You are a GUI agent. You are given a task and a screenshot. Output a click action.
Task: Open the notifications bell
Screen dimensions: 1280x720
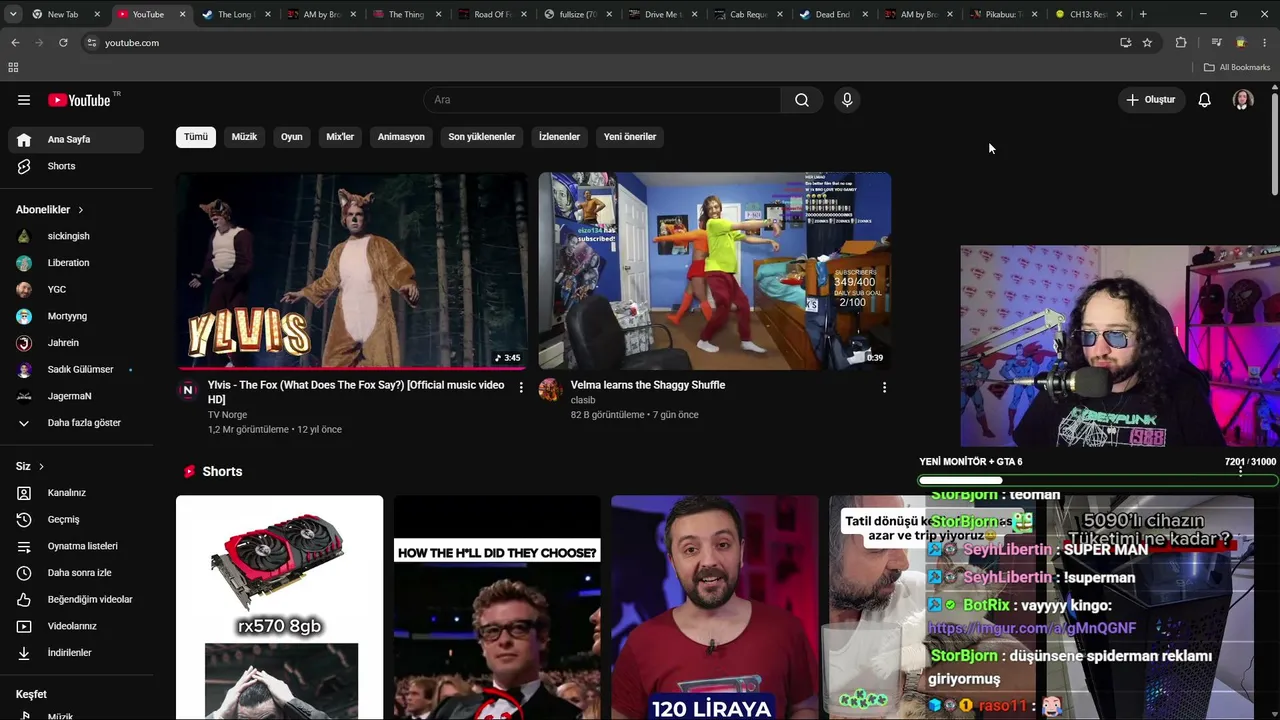[x=1205, y=100]
